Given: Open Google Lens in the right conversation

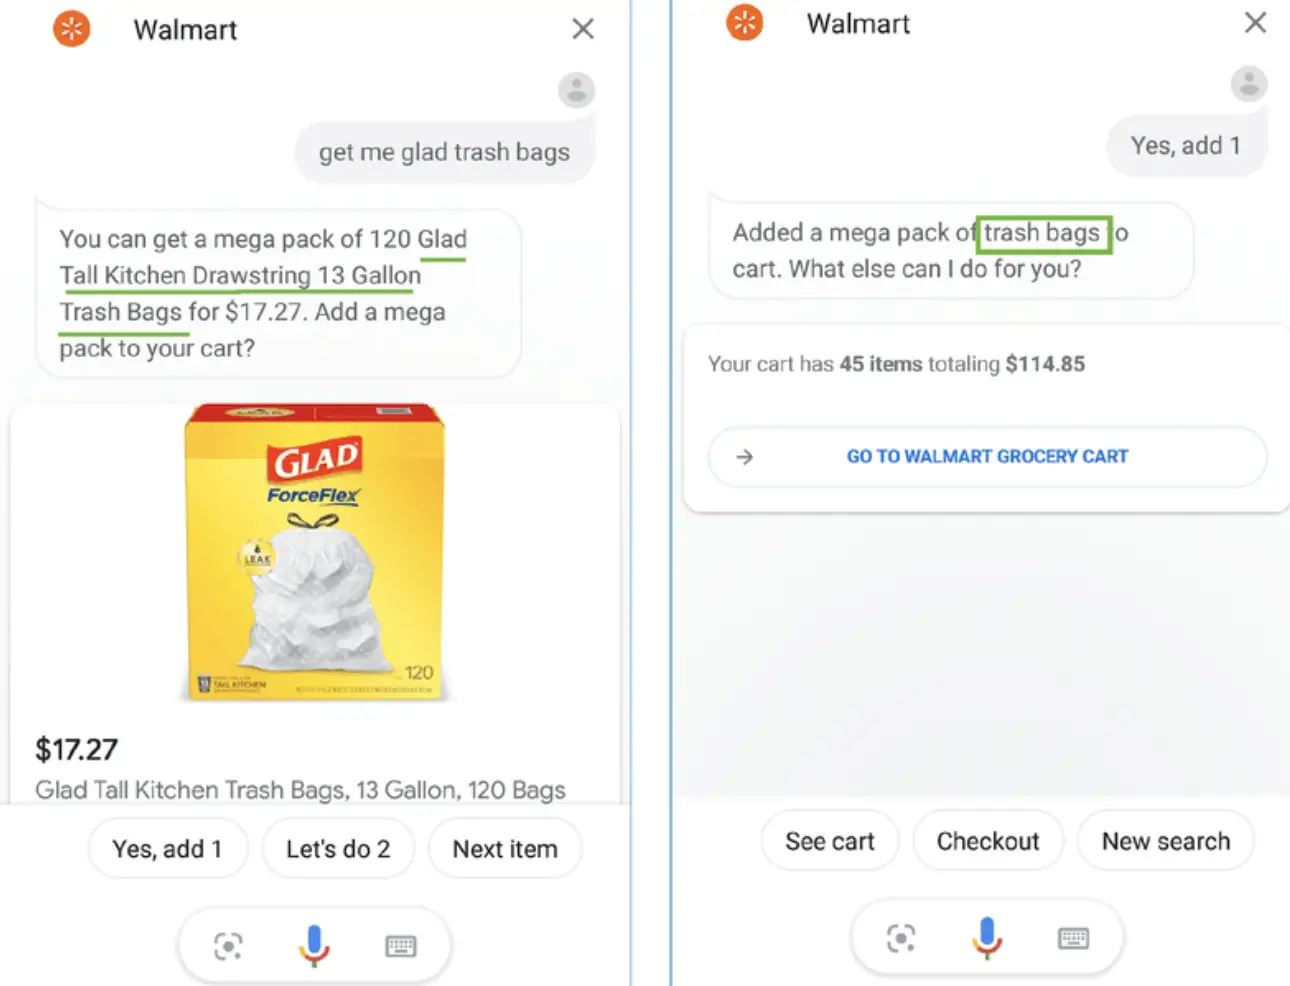Looking at the screenshot, I should (901, 938).
